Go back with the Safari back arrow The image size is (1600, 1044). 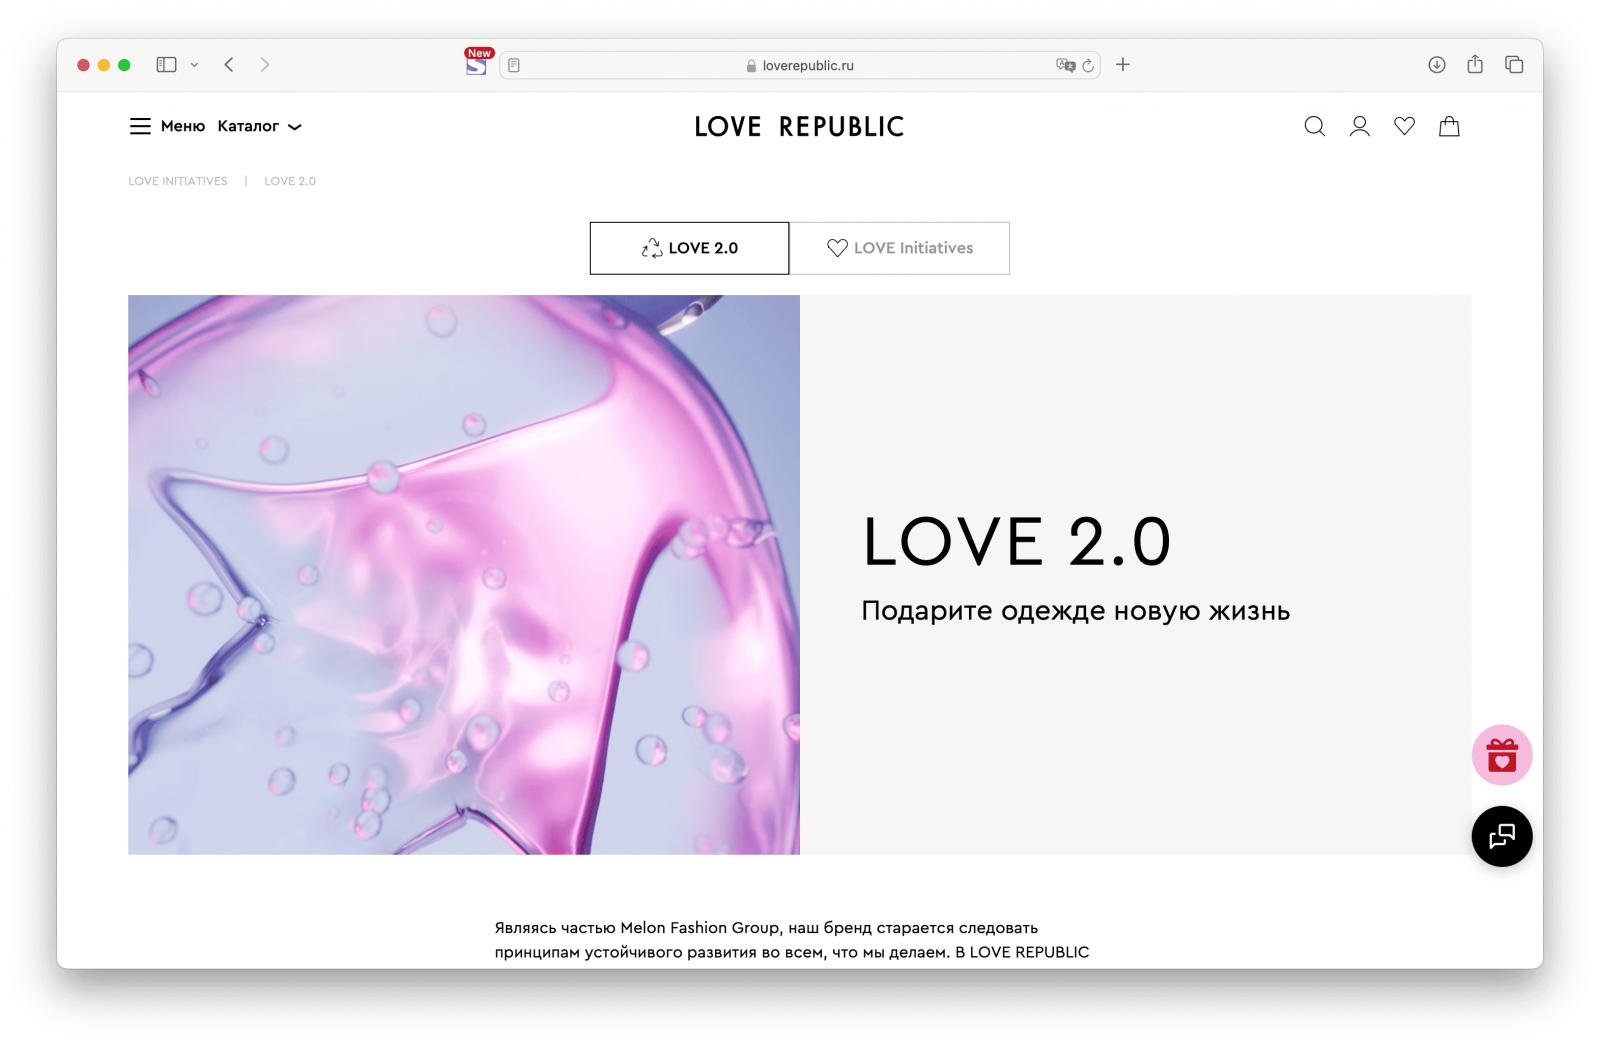(229, 65)
